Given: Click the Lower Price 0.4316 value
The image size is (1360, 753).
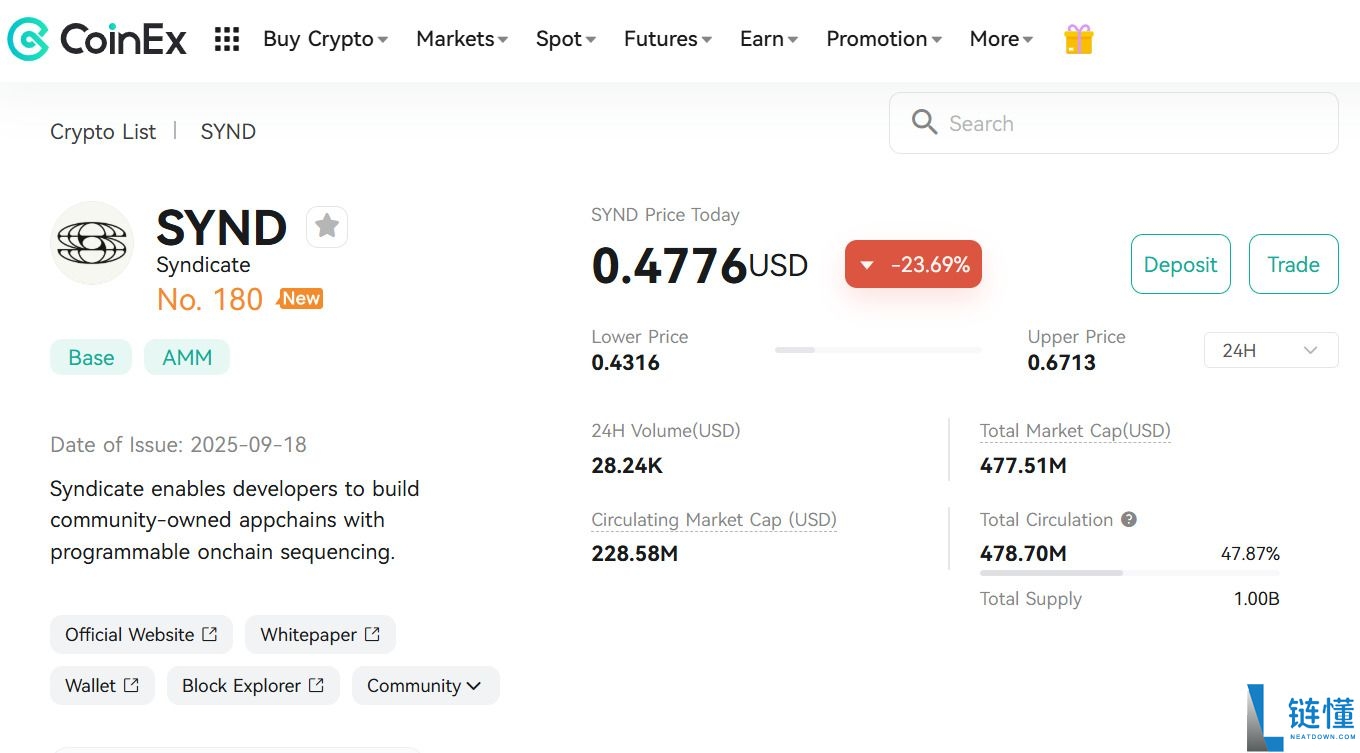Looking at the screenshot, I should pyautogui.click(x=626, y=362).
